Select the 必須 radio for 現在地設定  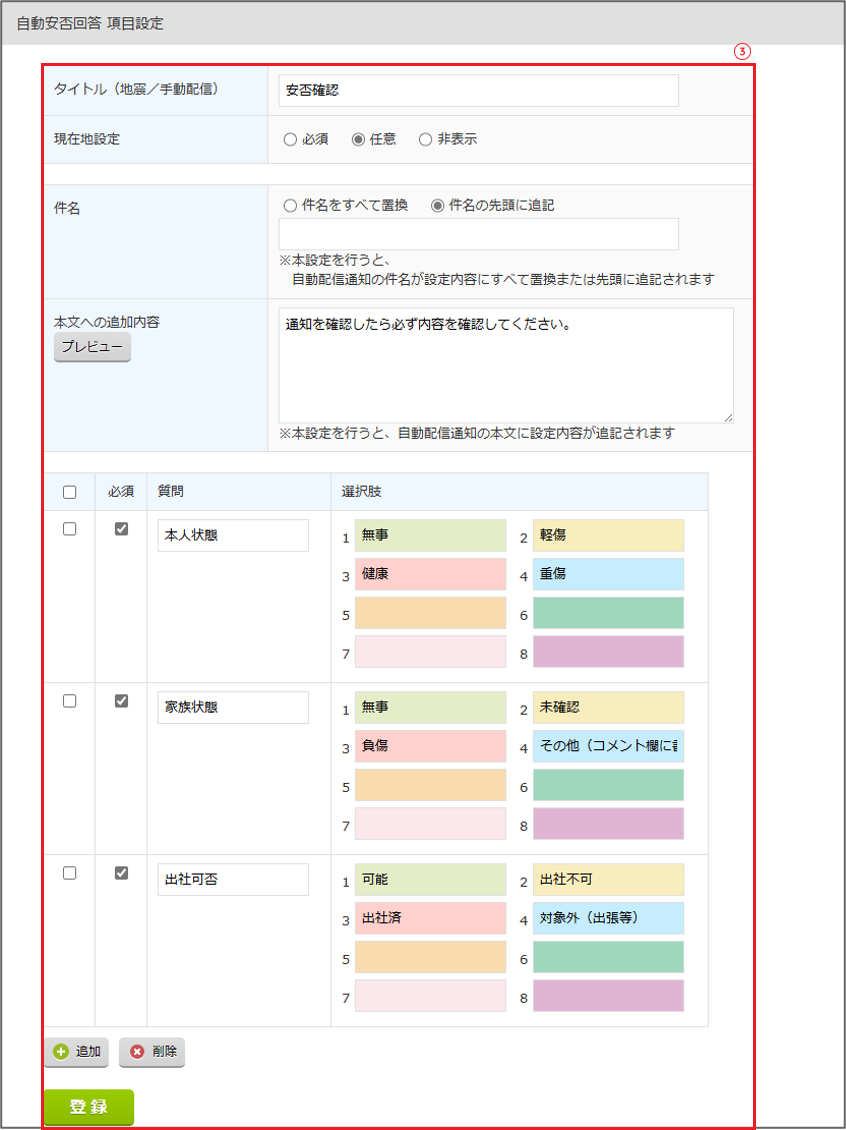[x=290, y=140]
